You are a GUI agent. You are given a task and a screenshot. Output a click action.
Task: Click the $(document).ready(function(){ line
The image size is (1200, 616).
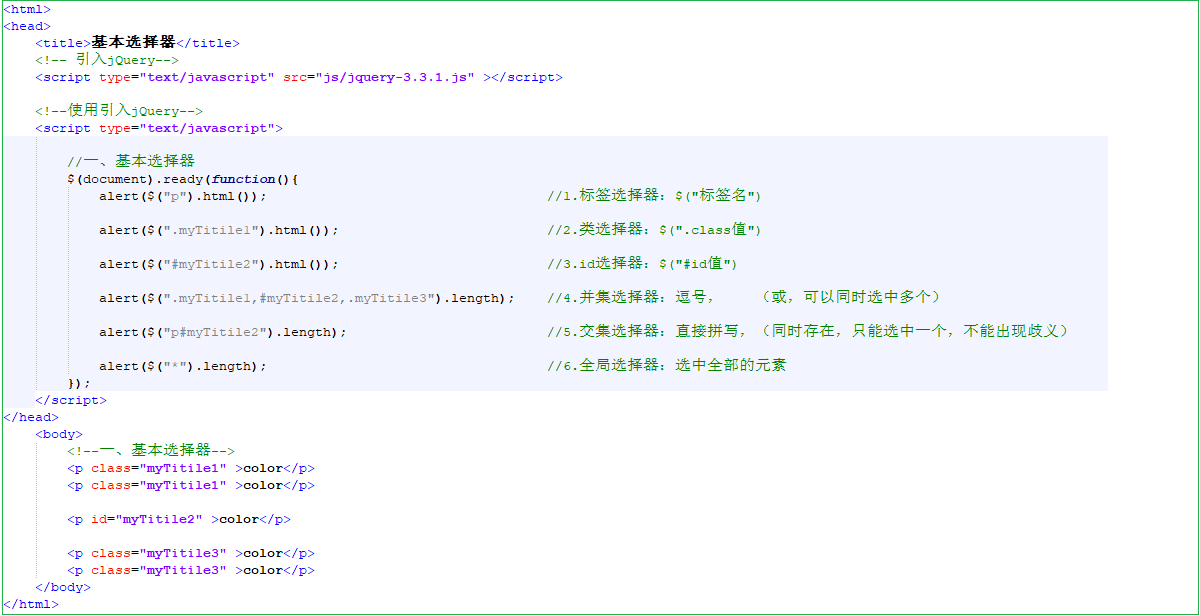(x=183, y=179)
